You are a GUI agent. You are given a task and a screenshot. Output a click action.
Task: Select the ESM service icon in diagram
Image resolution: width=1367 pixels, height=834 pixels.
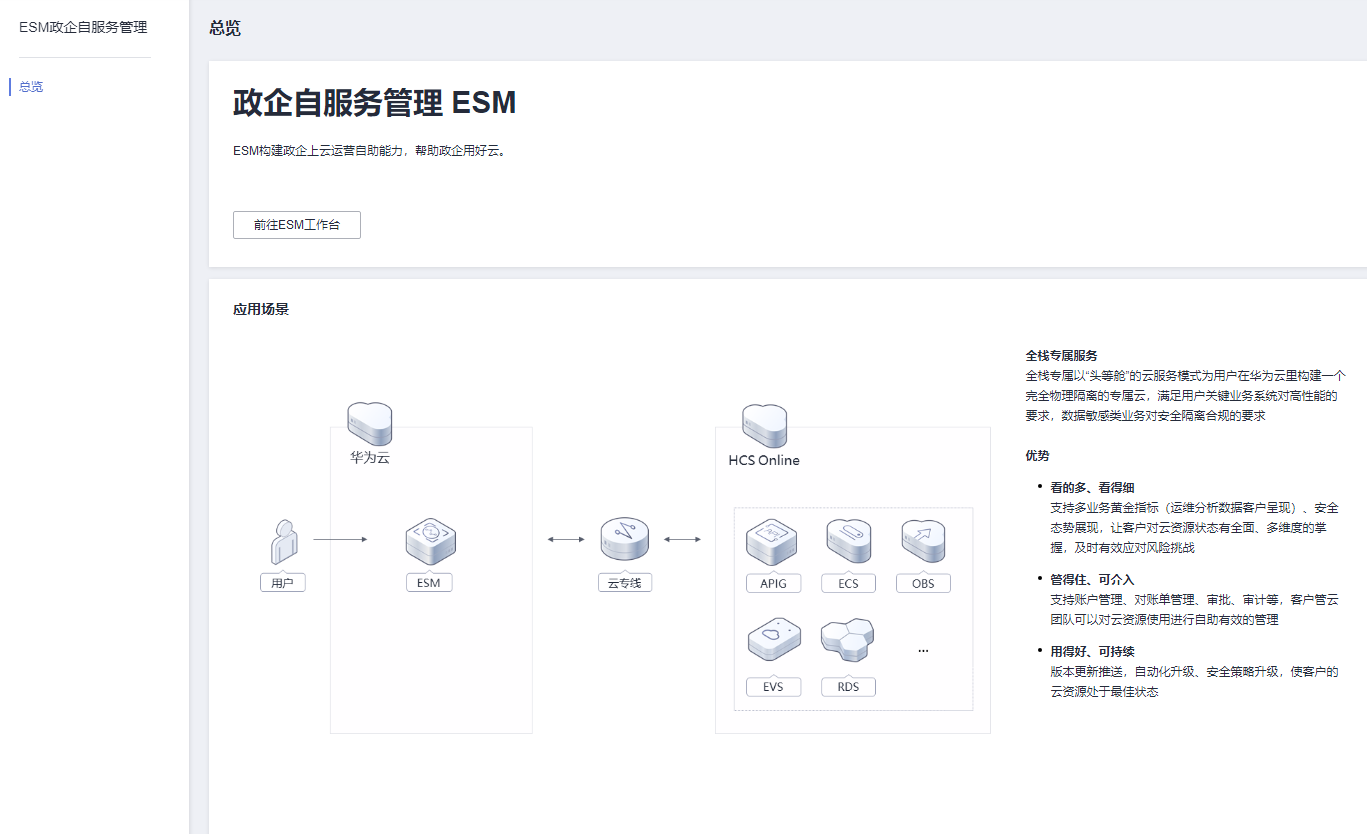(x=431, y=542)
